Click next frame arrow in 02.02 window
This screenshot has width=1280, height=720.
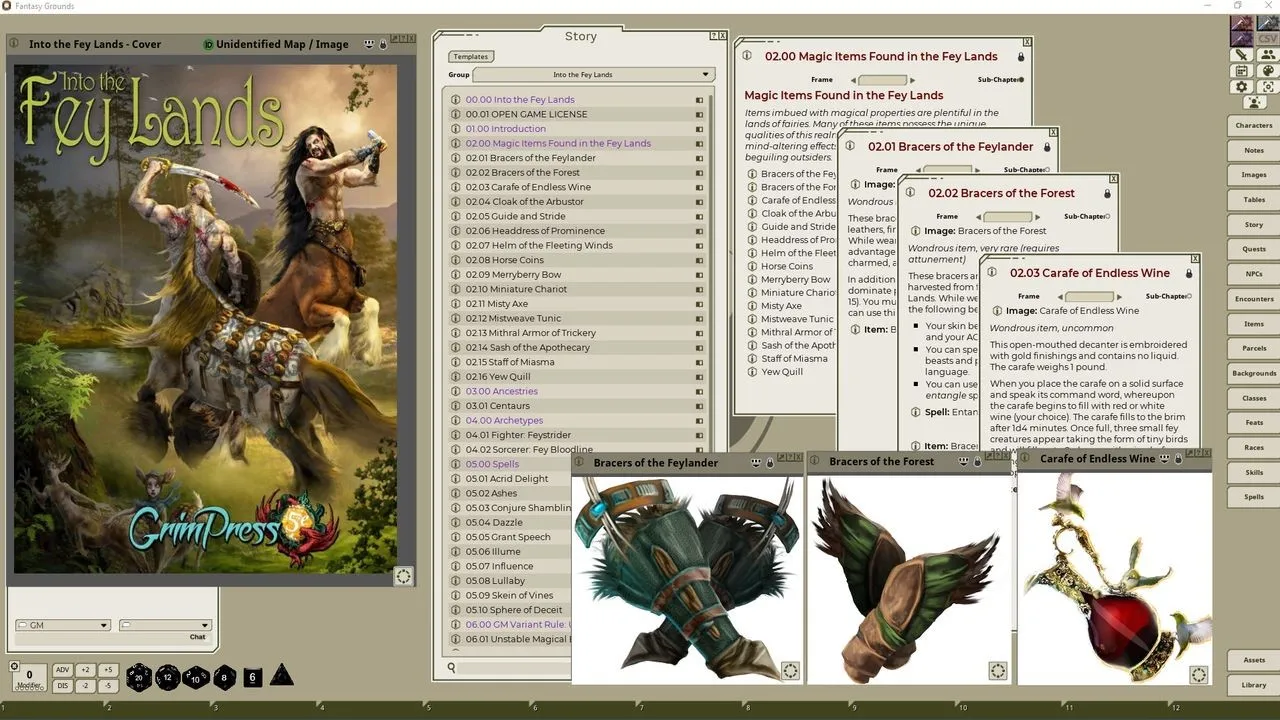point(1037,217)
